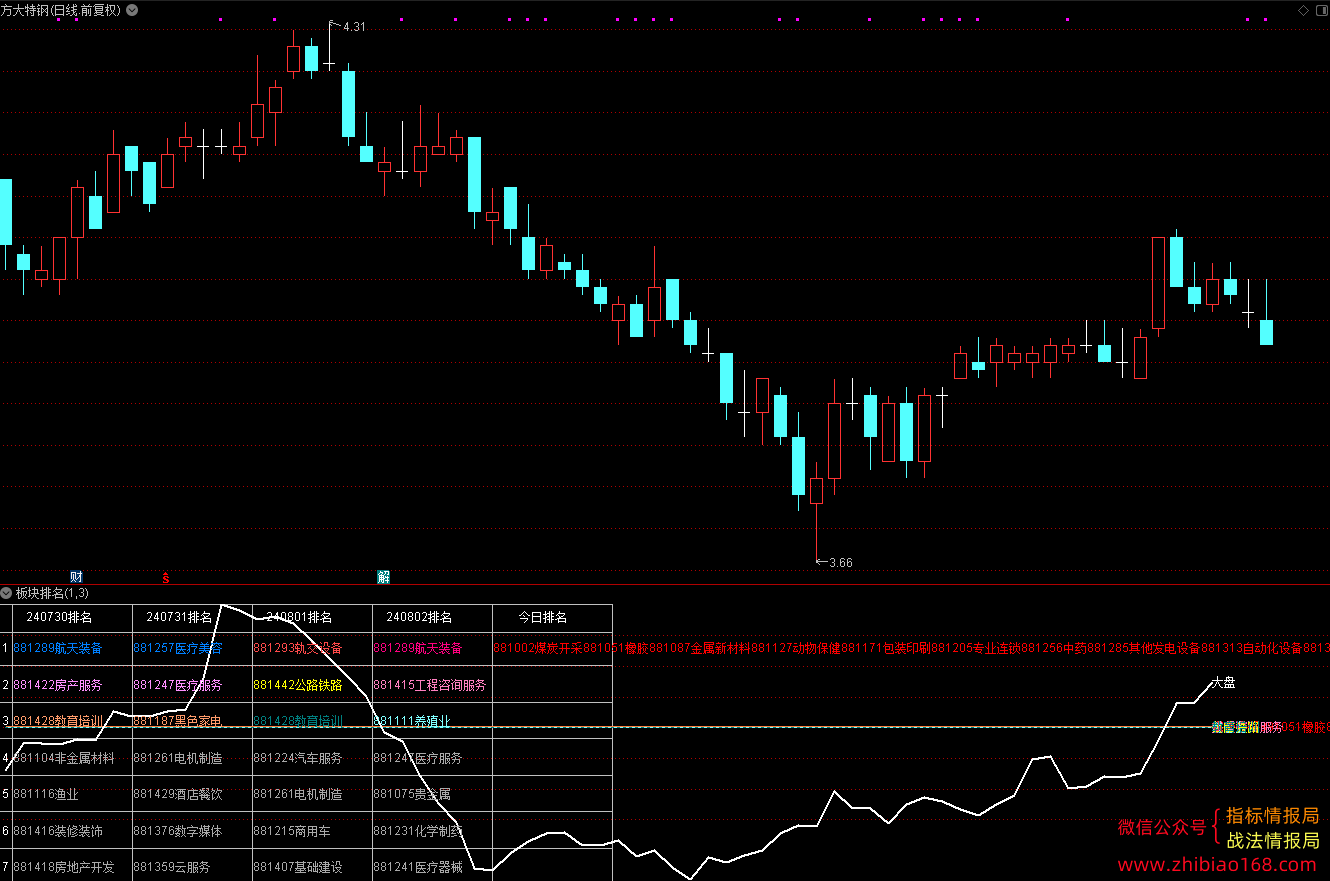Click 881313自动化设备 in today's ranking
The width and height of the screenshot is (1330, 881).
(1252, 648)
